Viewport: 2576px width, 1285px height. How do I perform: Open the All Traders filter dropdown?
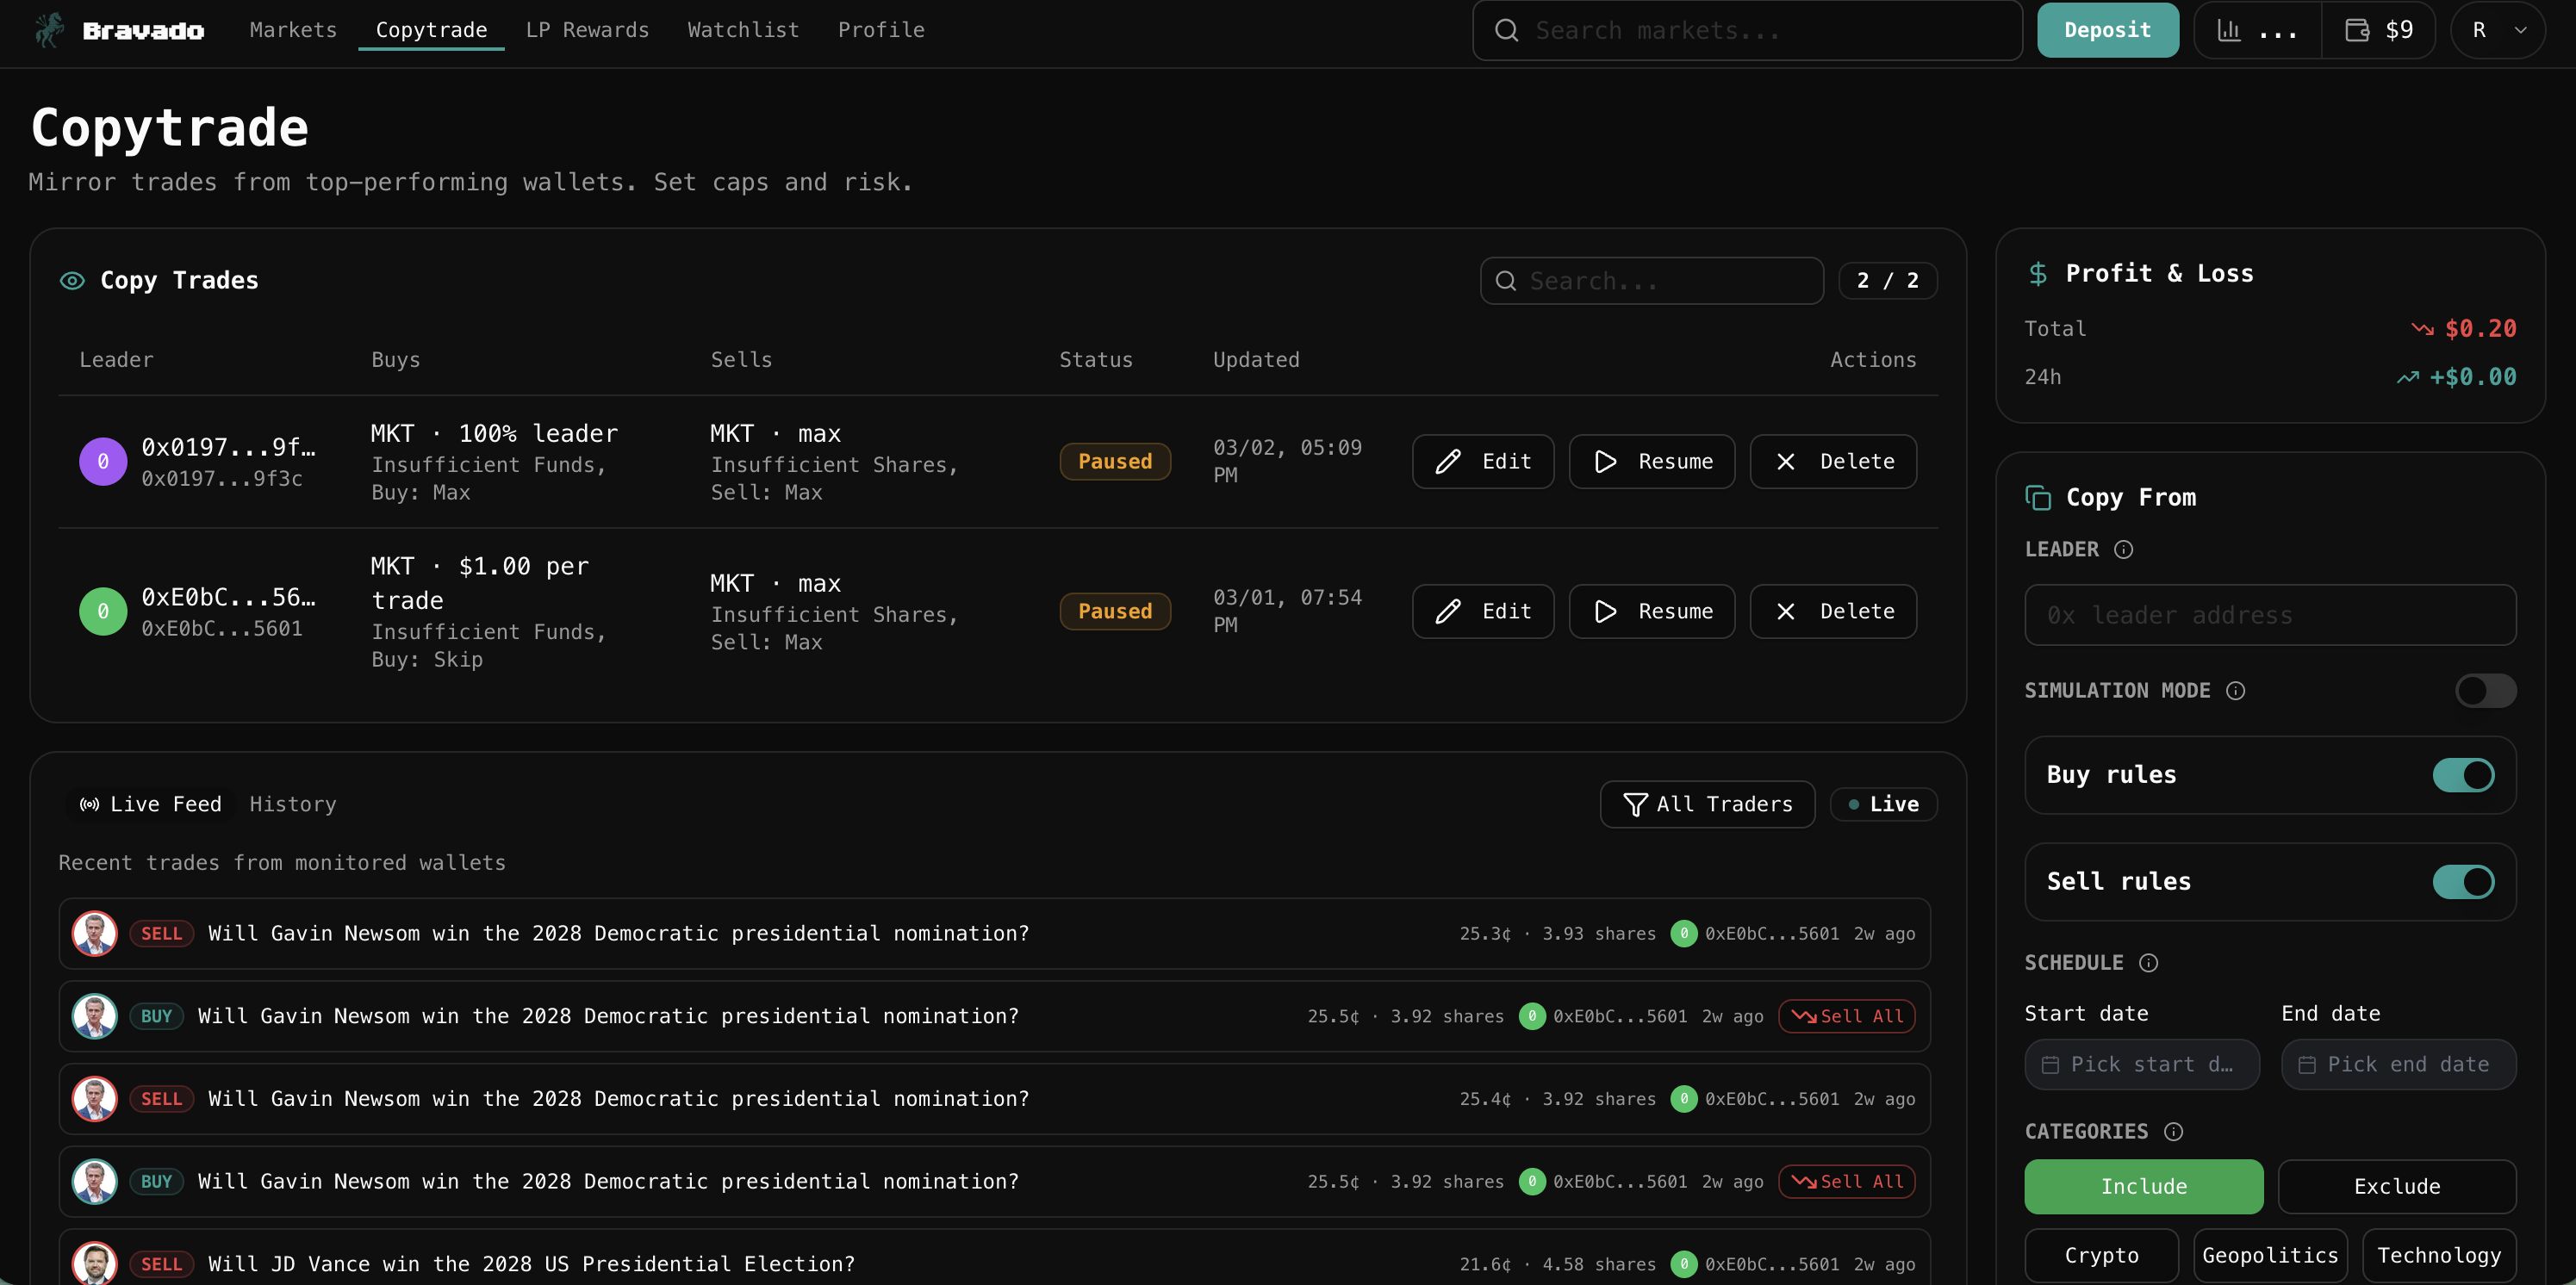pos(1707,804)
